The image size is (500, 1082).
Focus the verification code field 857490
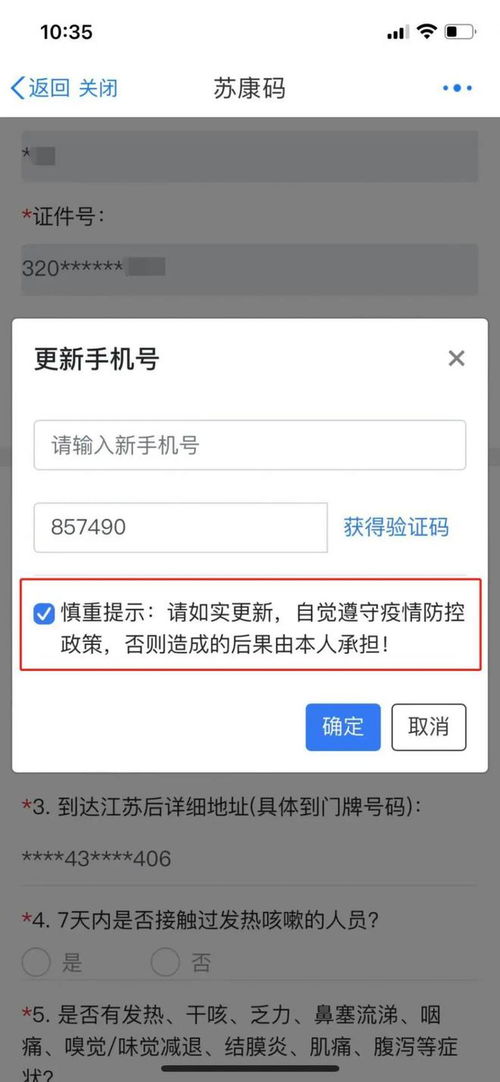pos(181,527)
